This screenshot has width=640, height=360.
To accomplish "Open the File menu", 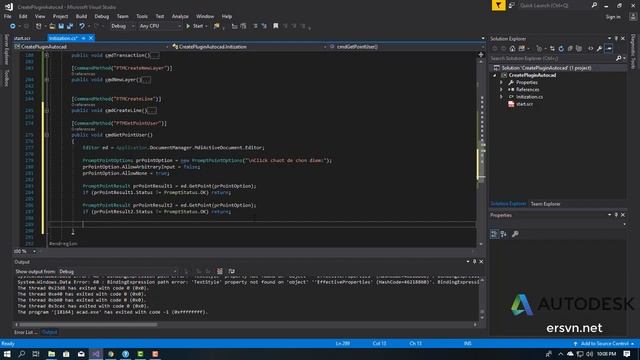I will tap(8, 16).
